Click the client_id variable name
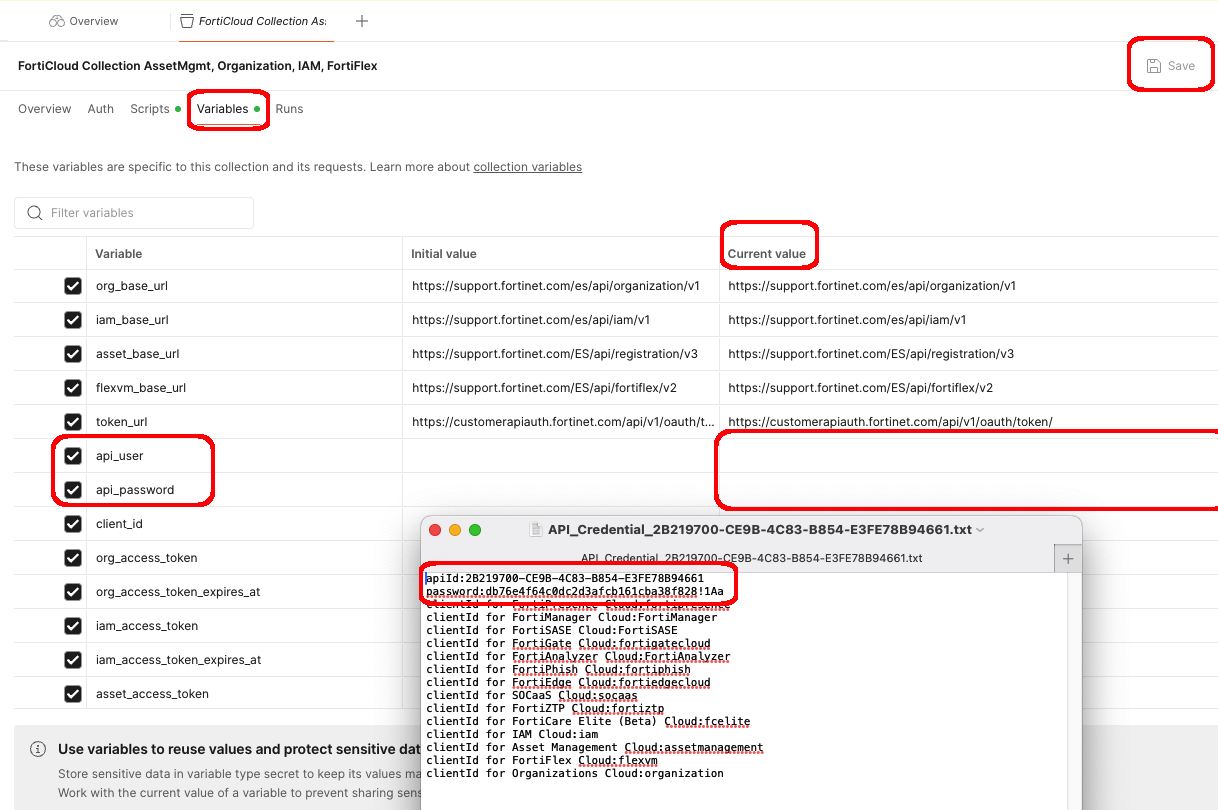Viewport: 1218px width, 810px height. pyautogui.click(x=119, y=524)
